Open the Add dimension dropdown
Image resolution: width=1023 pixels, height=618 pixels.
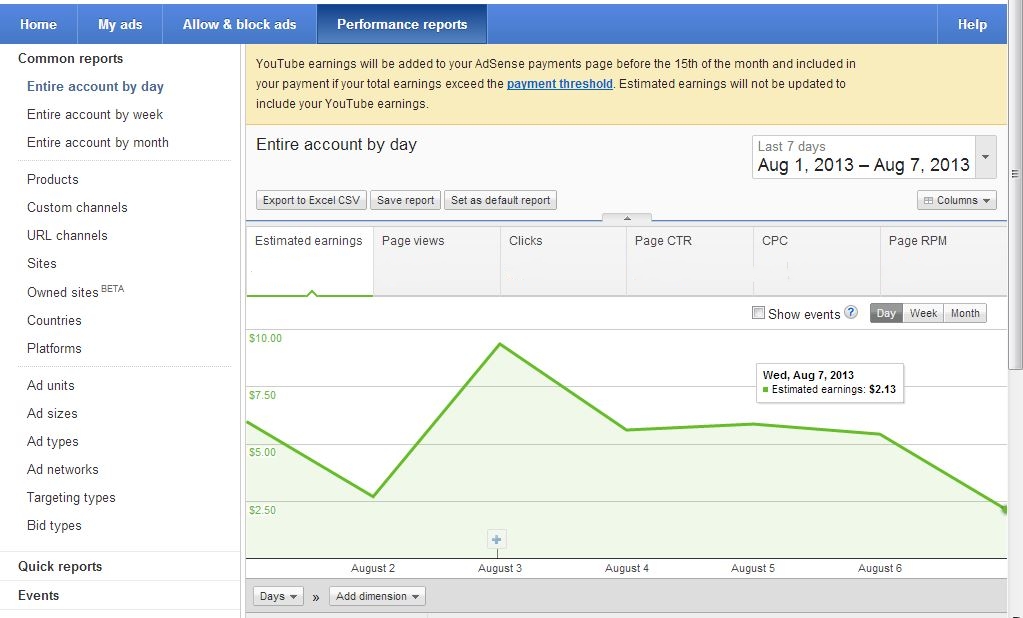(x=378, y=596)
